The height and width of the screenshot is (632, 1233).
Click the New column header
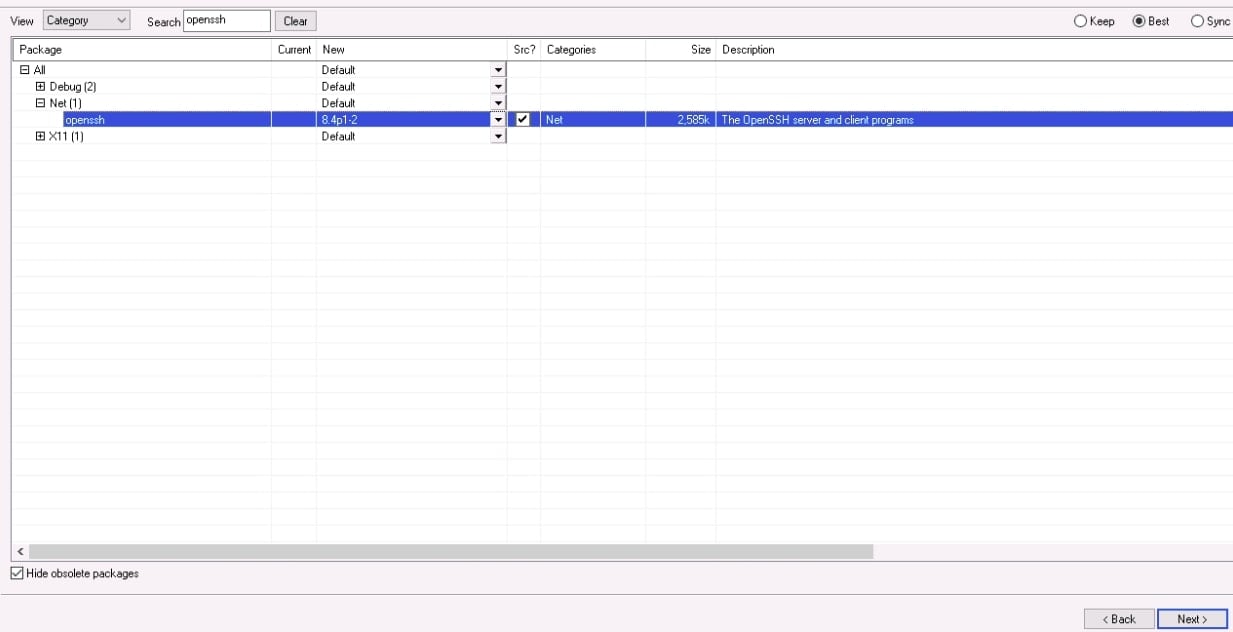[x=412, y=49]
